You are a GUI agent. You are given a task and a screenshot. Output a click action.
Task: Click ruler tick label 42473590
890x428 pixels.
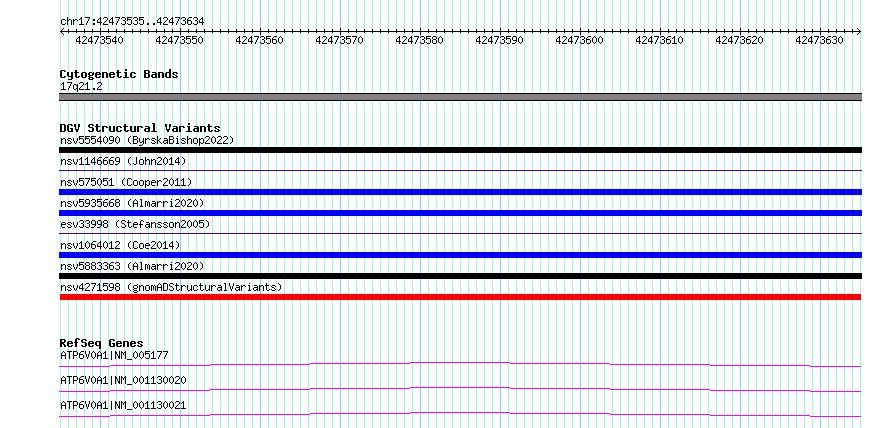click(499, 40)
